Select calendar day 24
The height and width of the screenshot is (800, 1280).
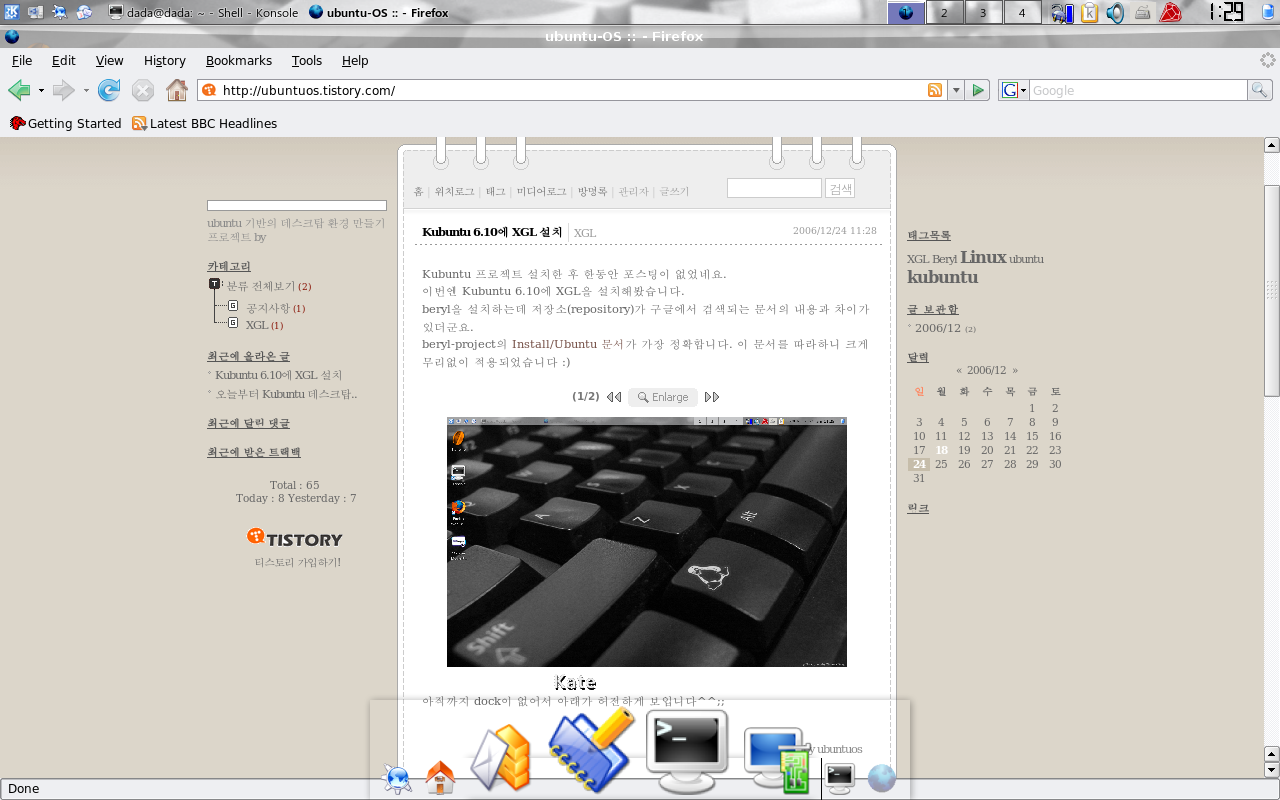click(919, 464)
